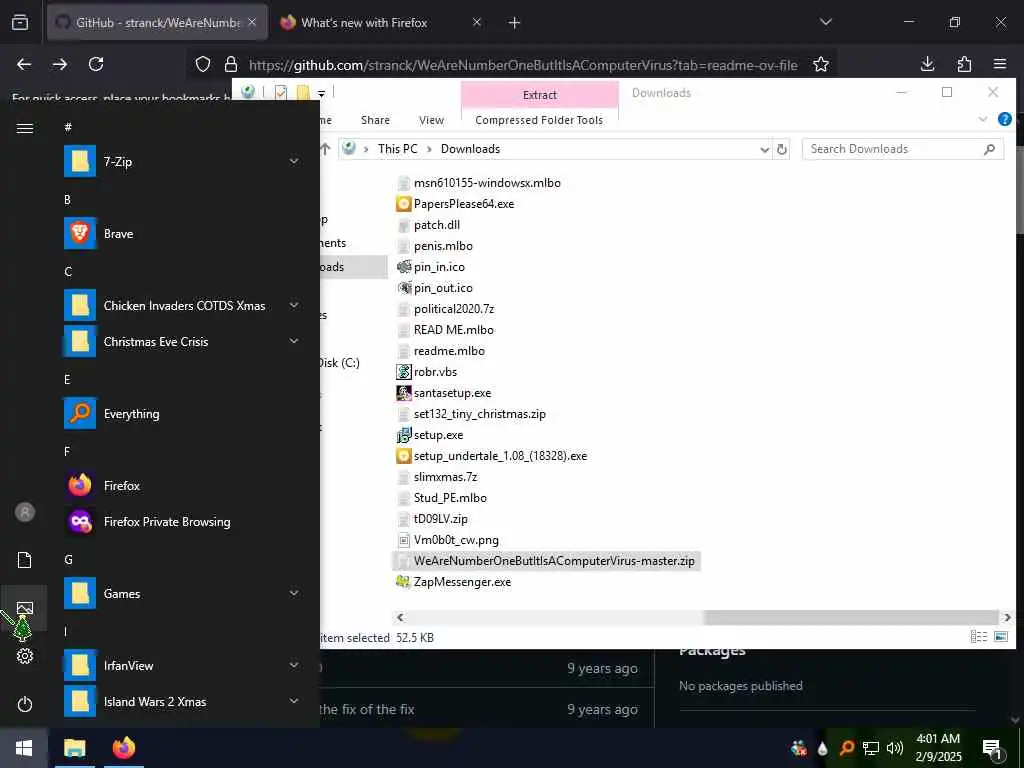Switch to Firefox via taskbar icon
This screenshot has height=768, width=1024.
123,748
